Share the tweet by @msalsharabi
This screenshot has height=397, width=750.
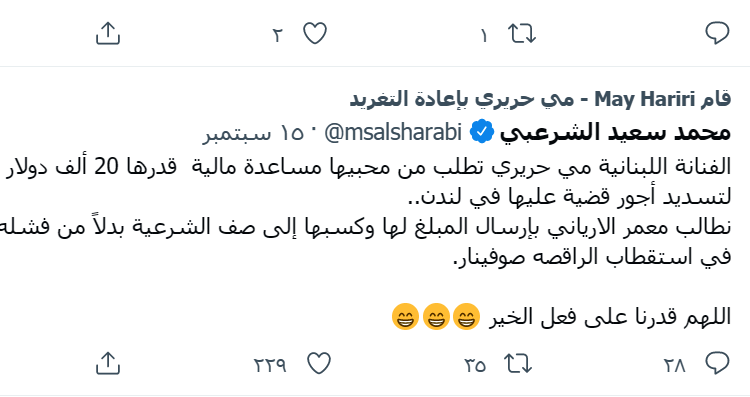(x=108, y=364)
